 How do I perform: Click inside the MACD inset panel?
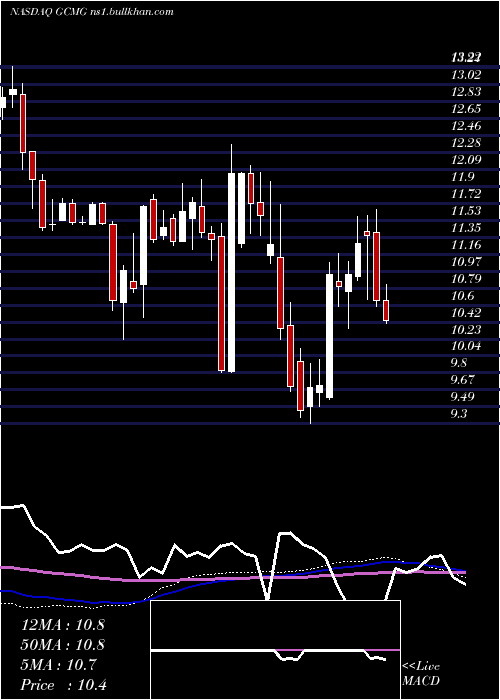[275, 650]
